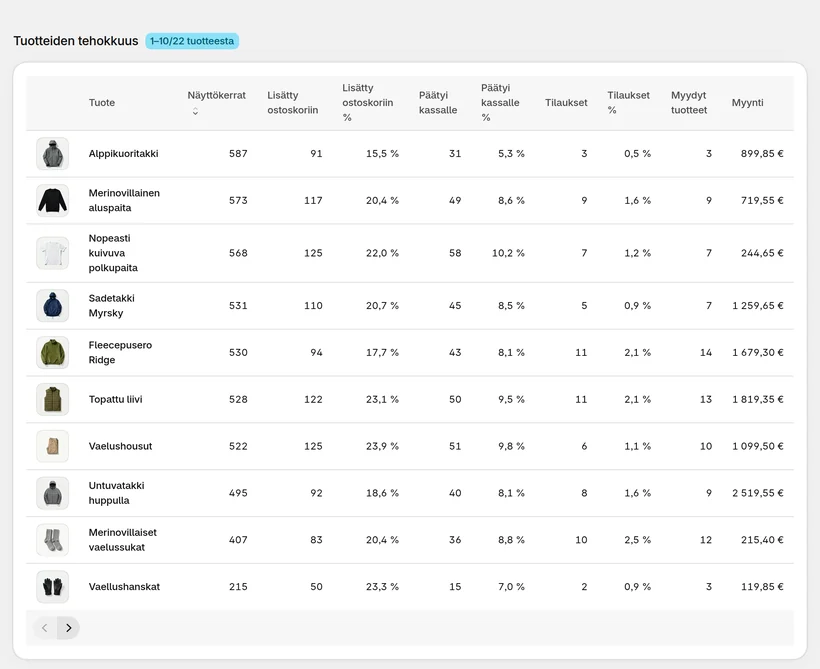Click the Lisätty ostoskoriin column header
This screenshot has width=820, height=669.
293,103
